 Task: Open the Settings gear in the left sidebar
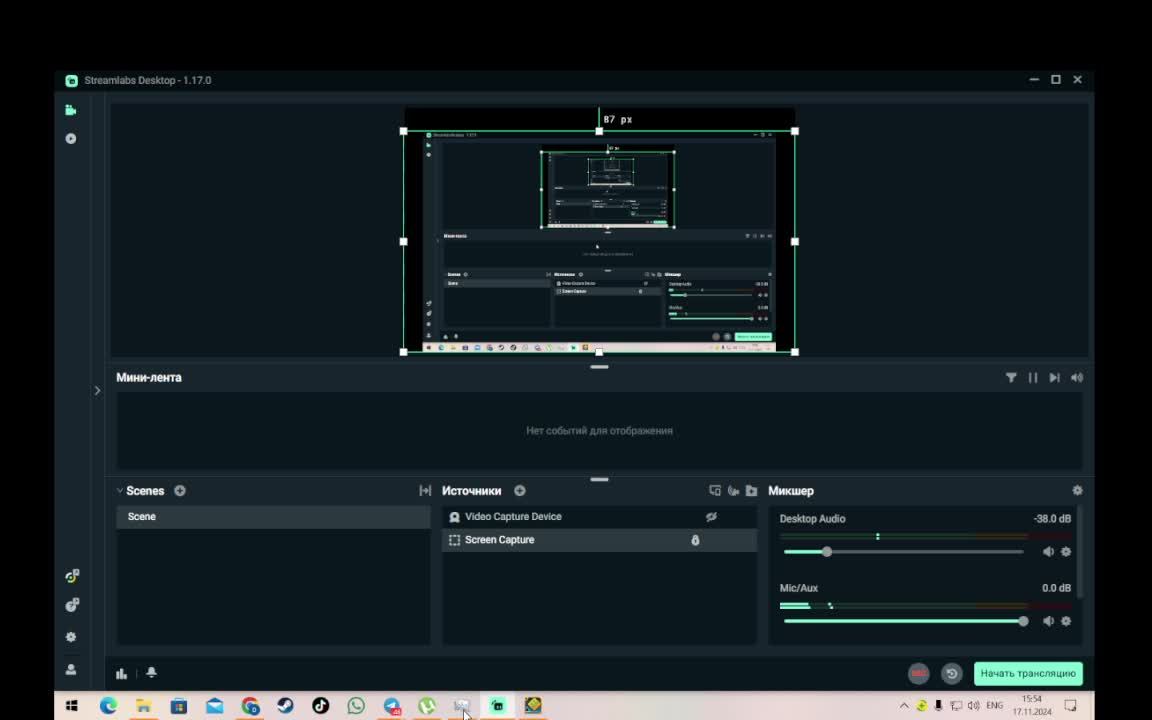click(71, 637)
